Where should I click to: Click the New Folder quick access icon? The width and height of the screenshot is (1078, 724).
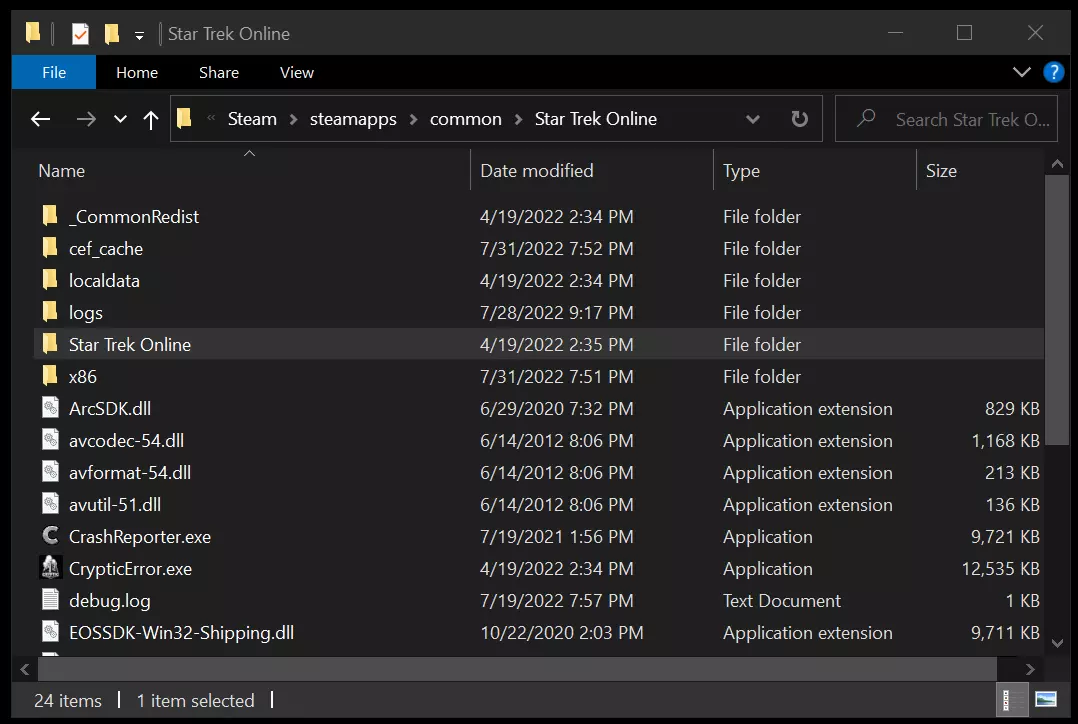[x=112, y=34]
